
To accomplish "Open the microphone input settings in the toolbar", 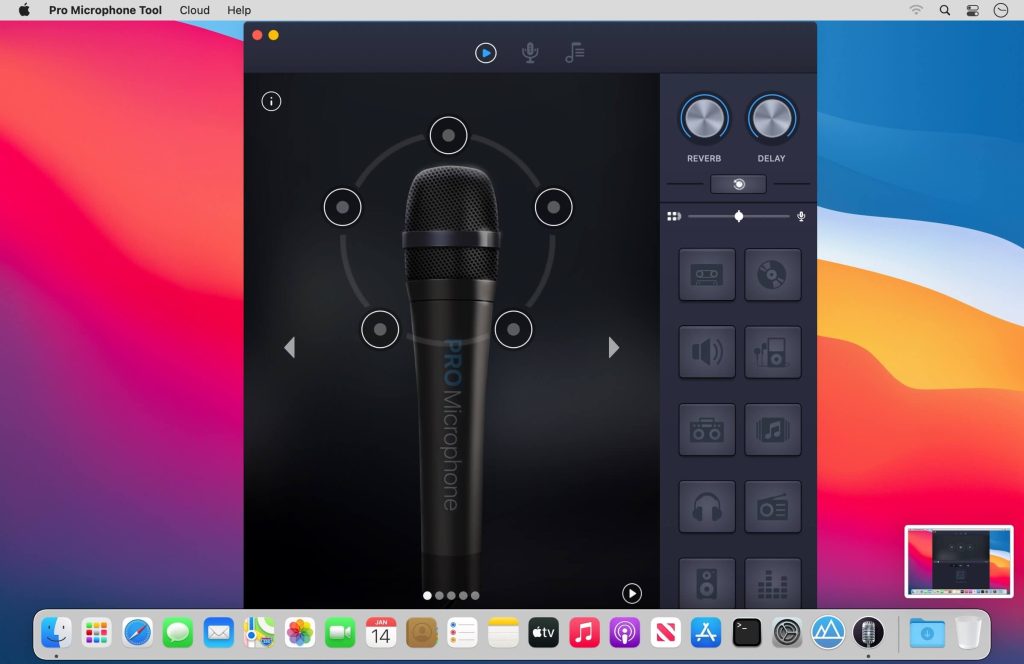I will point(530,53).
